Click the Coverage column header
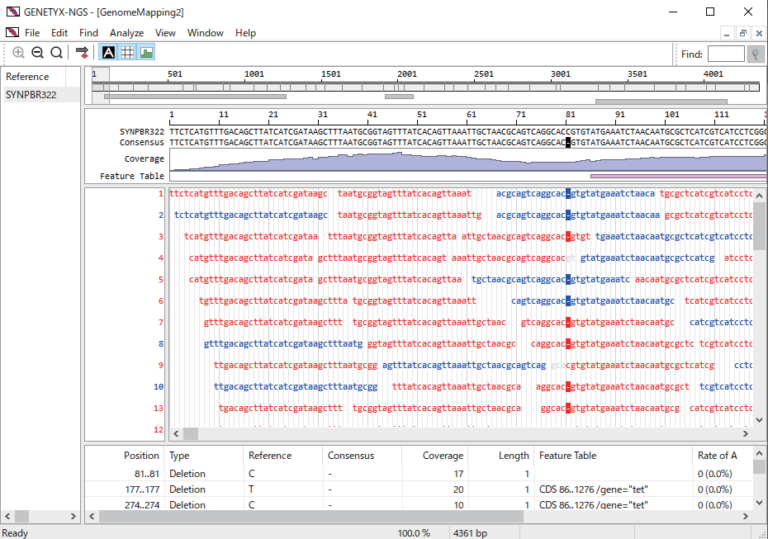Image resolution: width=768 pixels, height=539 pixels. tap(442, 456)
